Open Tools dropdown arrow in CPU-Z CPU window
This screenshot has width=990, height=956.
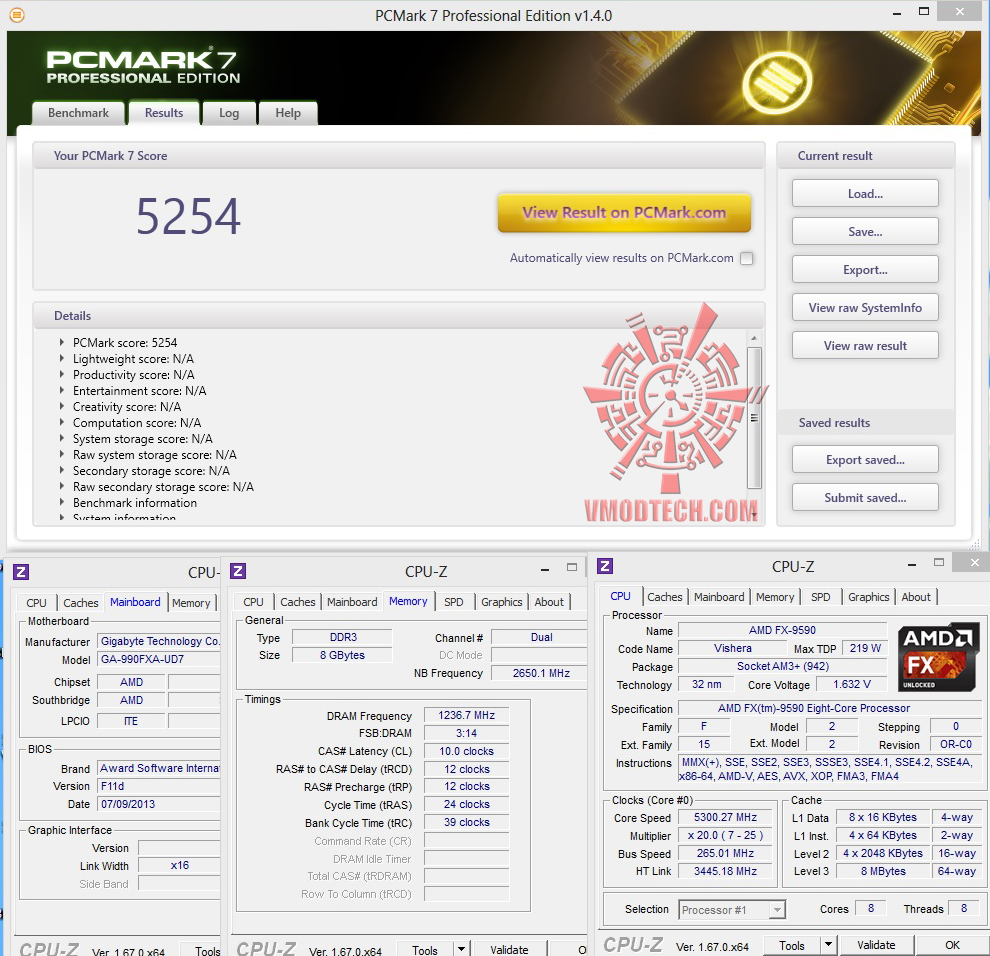[x=828, y=945]
